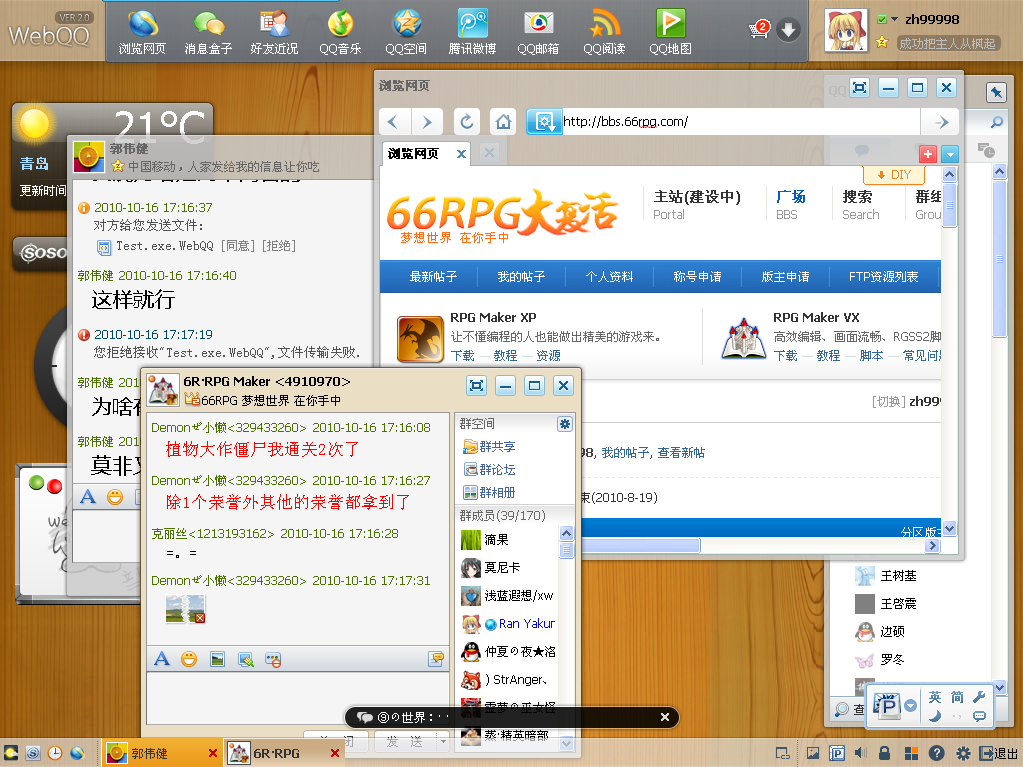Open the 好友近况 friend updates app
The height and width of the screenshot is (767, 1023).
(274, 33)
